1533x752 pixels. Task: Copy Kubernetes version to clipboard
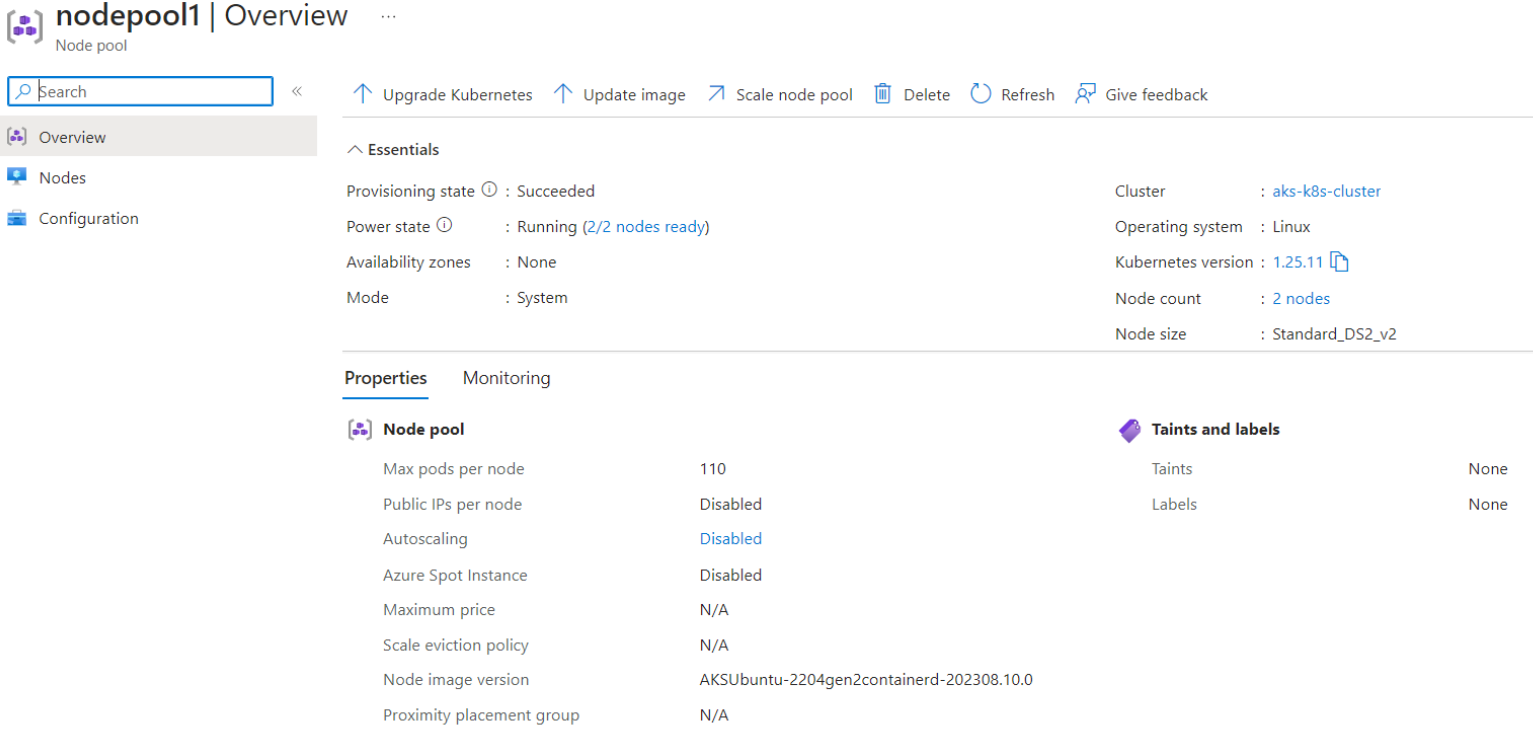click(1340, 263)
